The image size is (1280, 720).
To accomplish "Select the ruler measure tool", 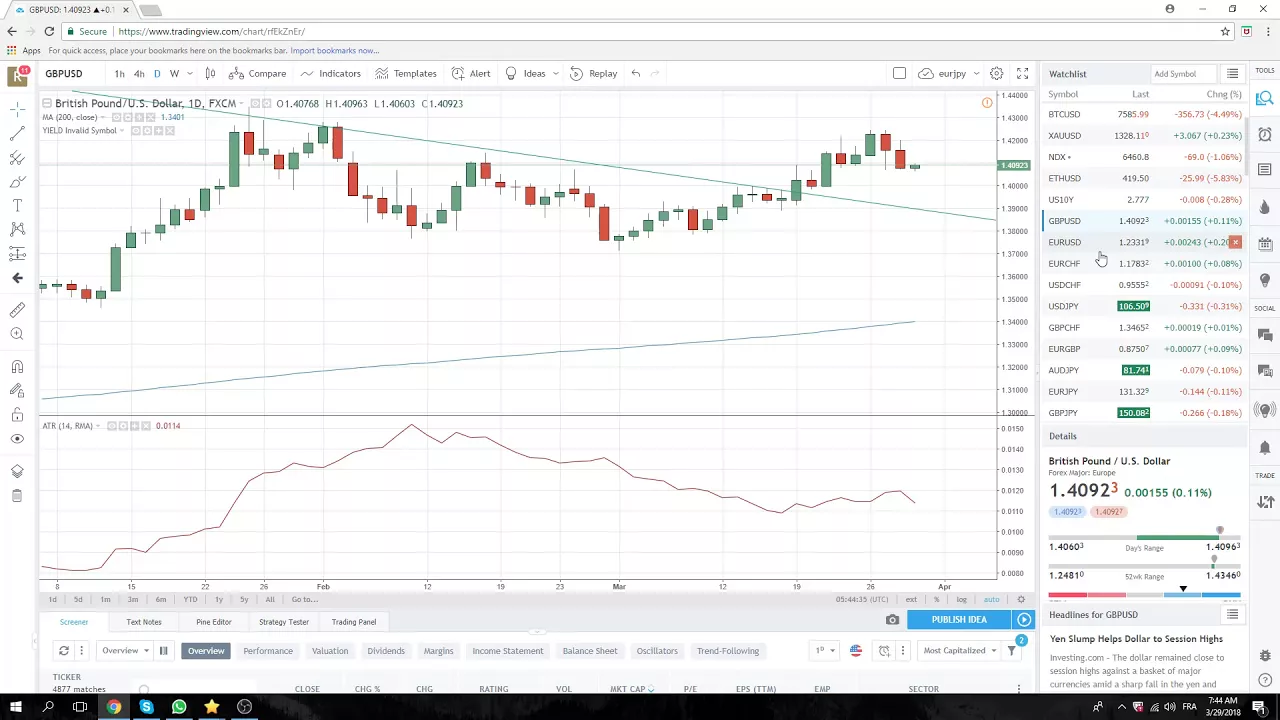I will [x=17, y=310].
